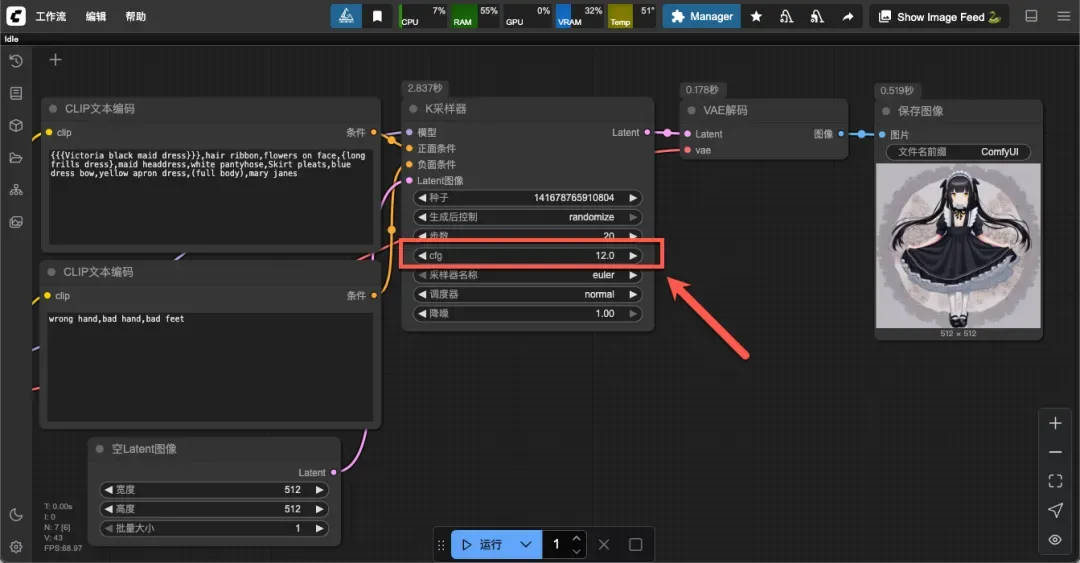
Task: Click the cfg value slider field
Action: pos(528,256)
